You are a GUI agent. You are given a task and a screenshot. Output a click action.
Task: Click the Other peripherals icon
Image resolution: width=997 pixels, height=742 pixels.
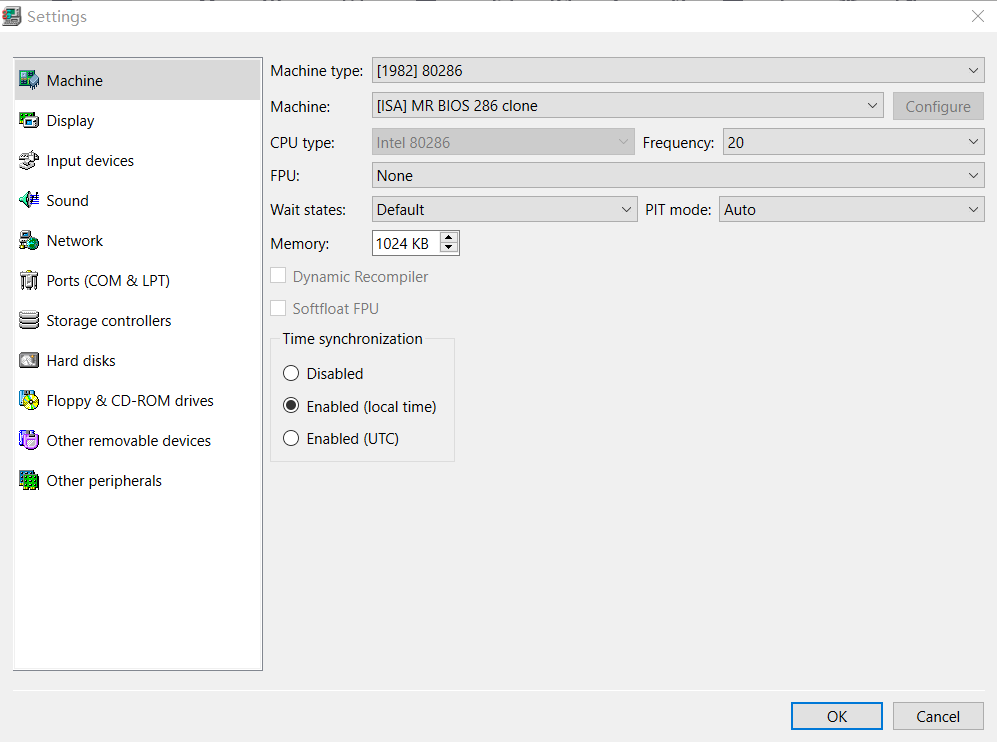pos(29,481)
